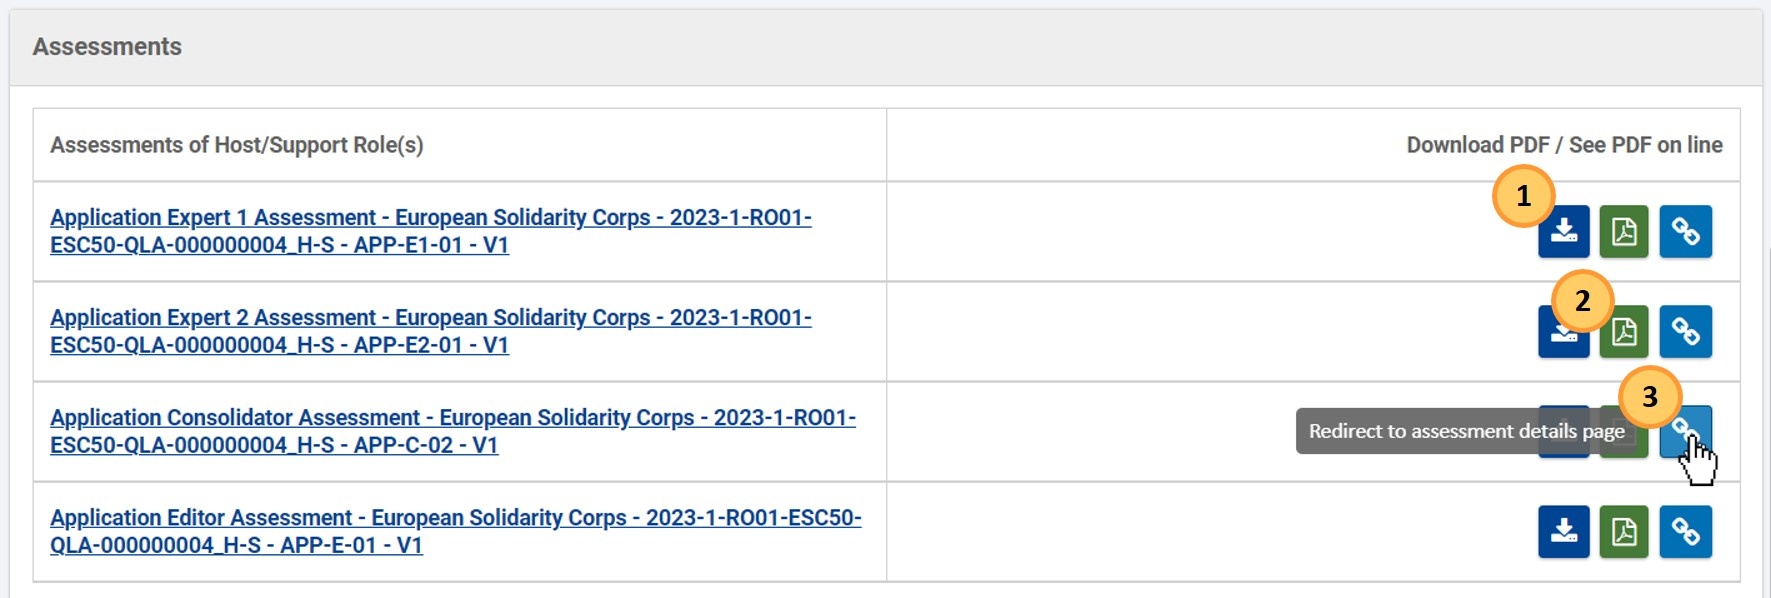Download PDF for Application Editor Assessment

coord(1564,532)
